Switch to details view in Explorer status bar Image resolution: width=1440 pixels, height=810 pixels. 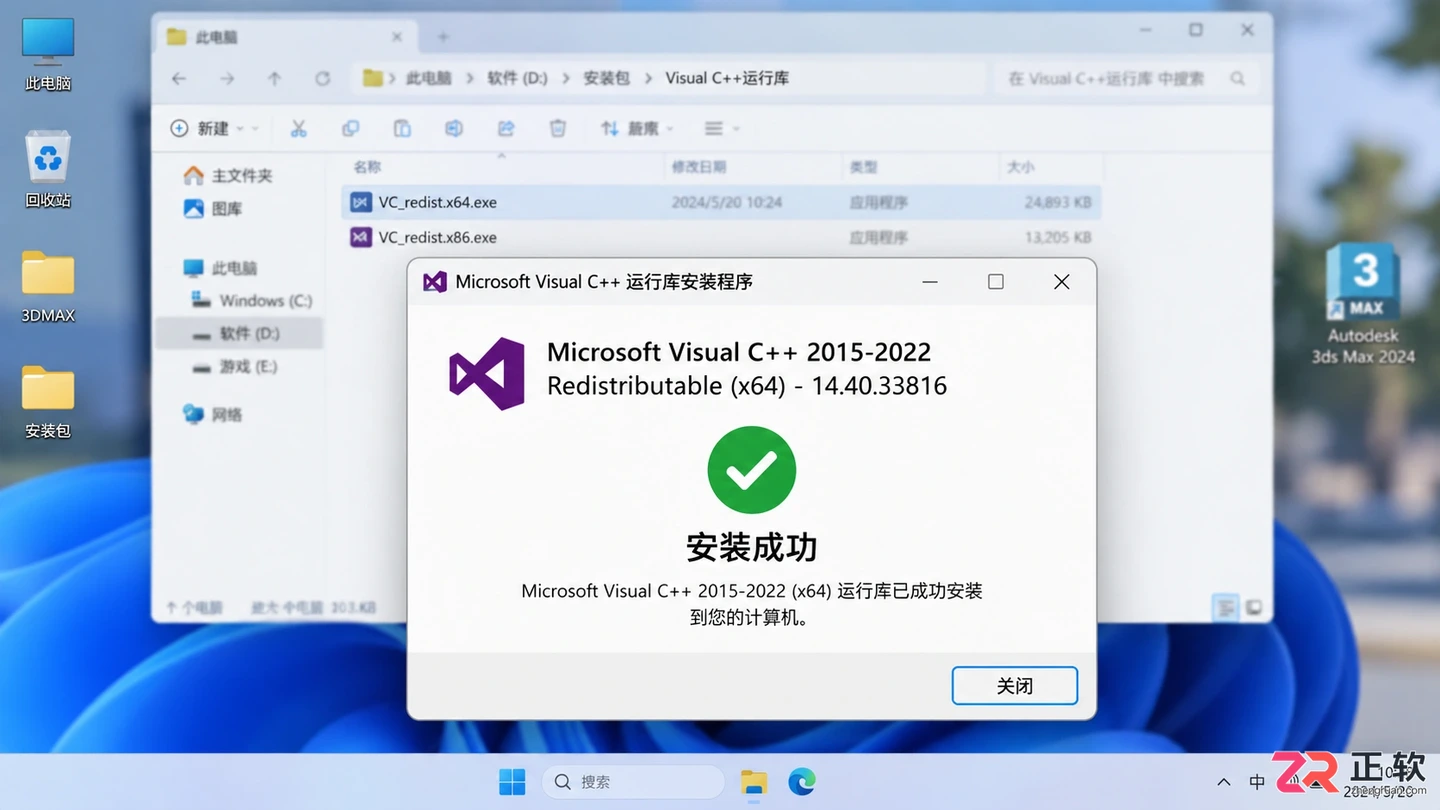point(1224,607)
